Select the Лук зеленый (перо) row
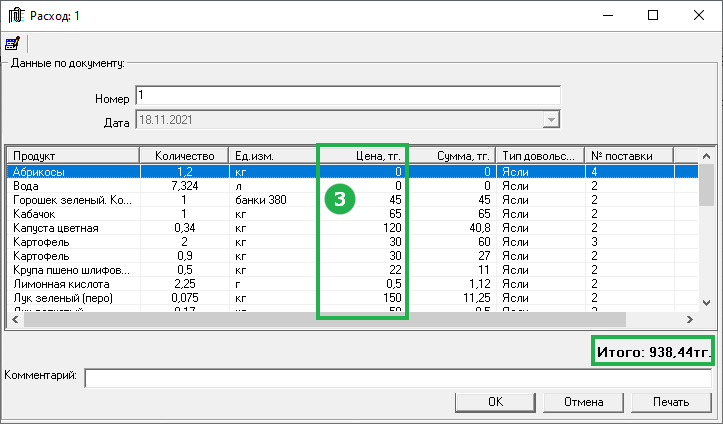This screenshot has height=424, width=723. pos(353,298)
